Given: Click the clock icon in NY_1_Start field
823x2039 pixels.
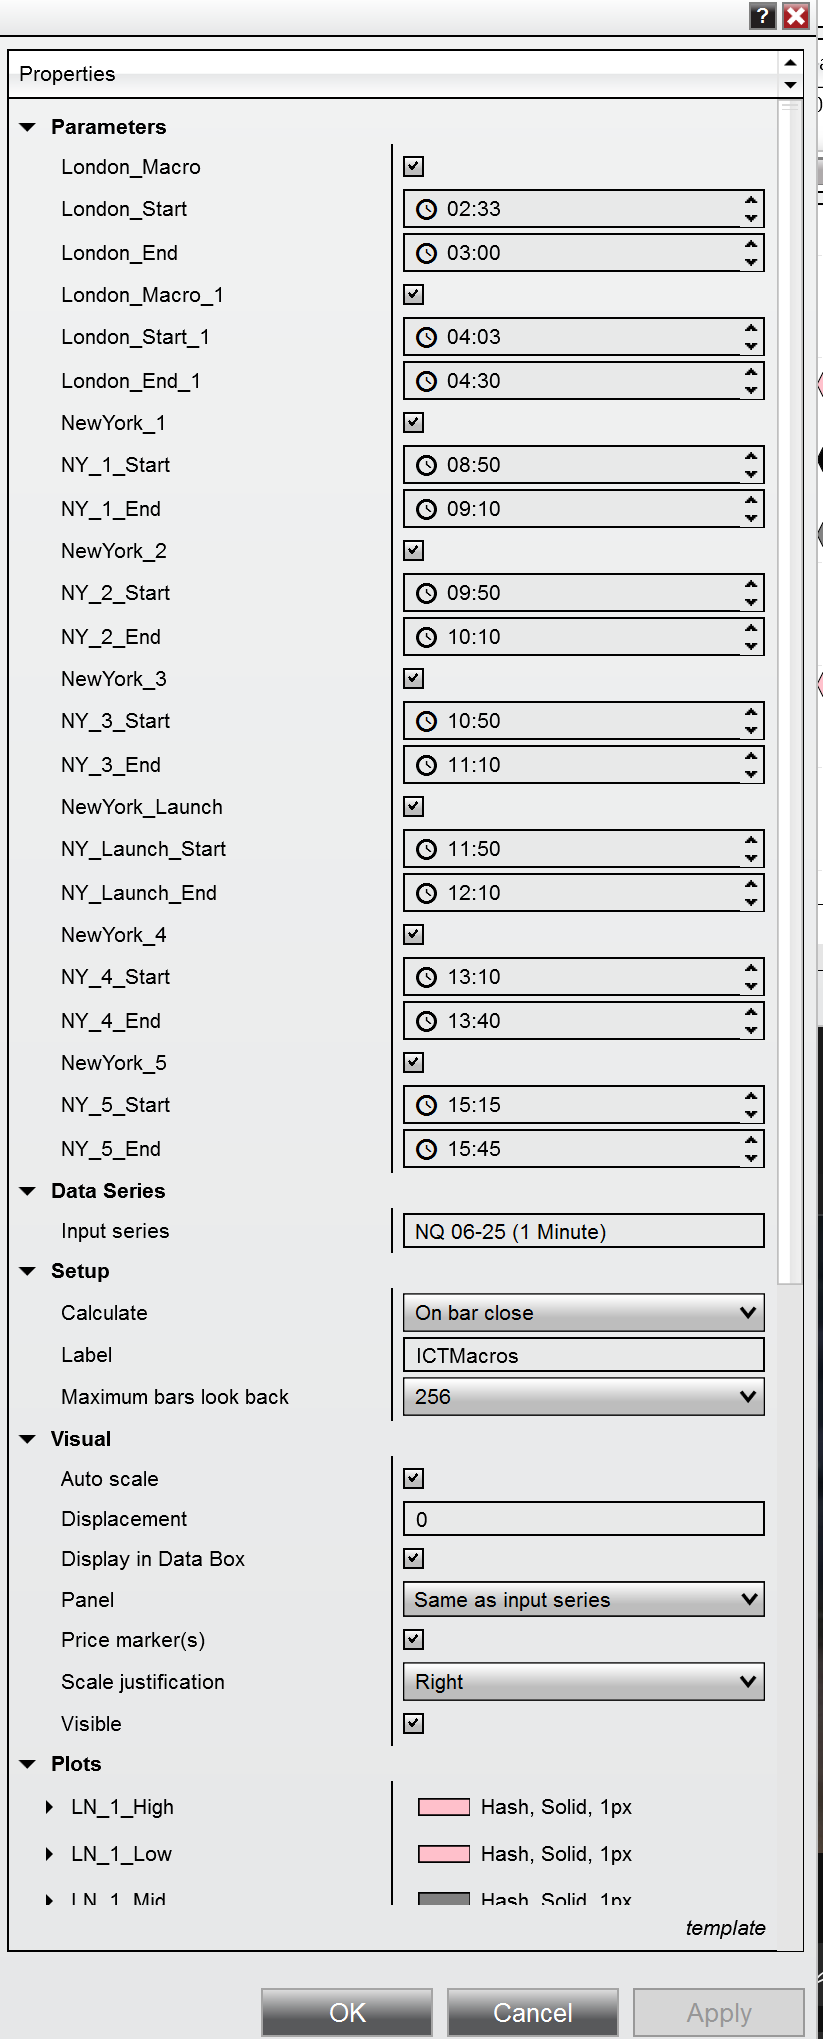Looking at the screenshot, I should point(427,464).
